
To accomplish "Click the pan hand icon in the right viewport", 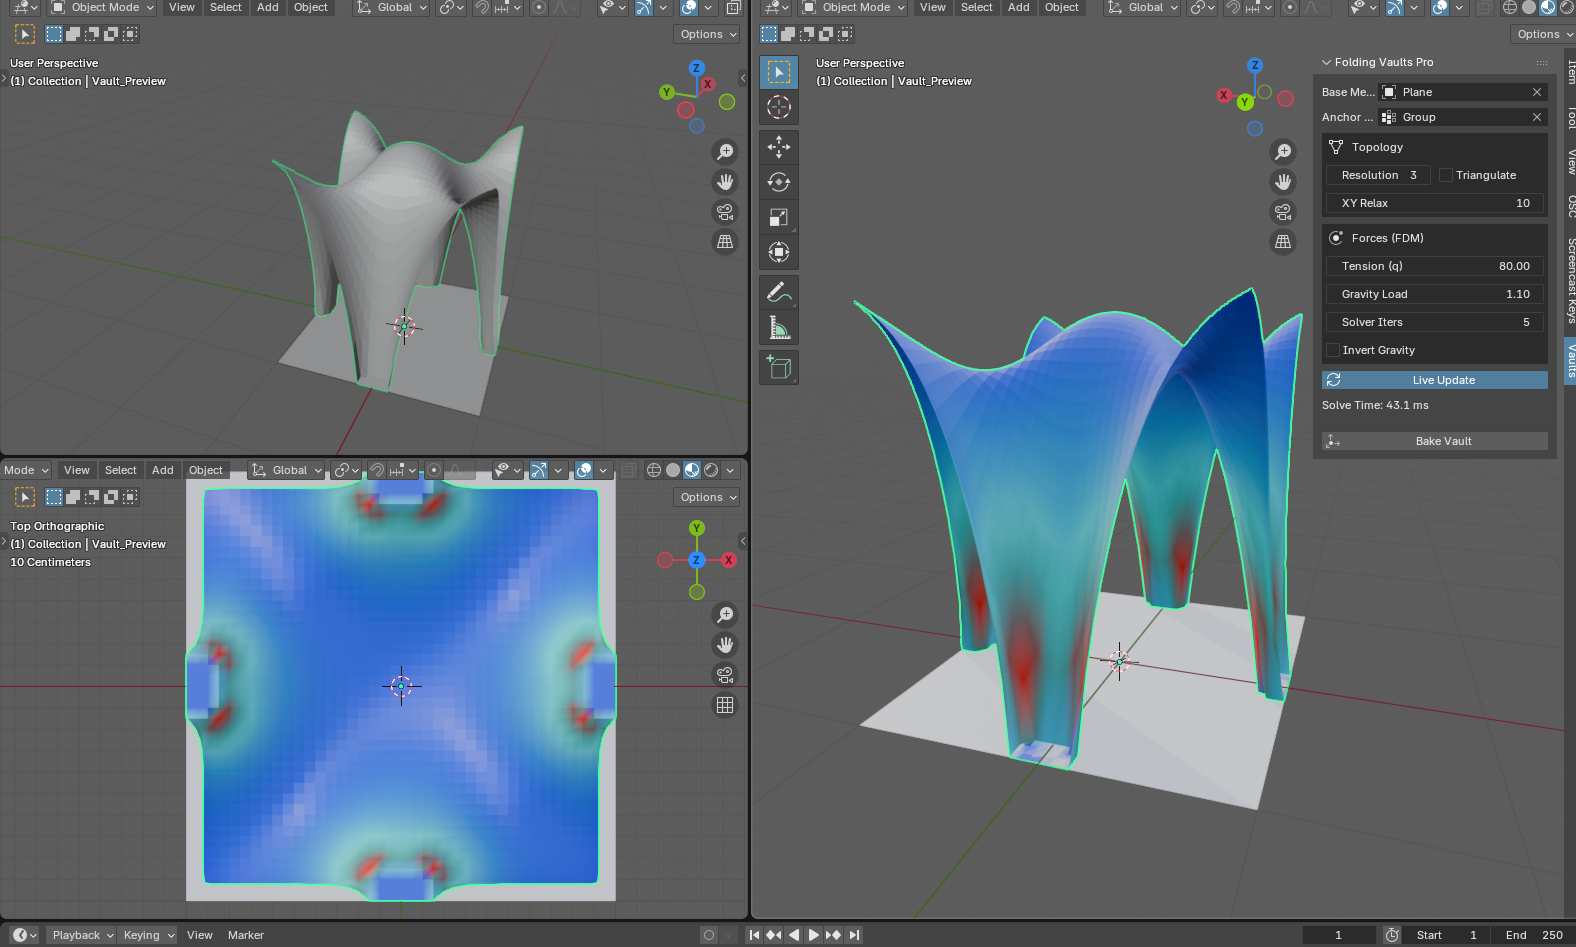I will [1283, 182].
